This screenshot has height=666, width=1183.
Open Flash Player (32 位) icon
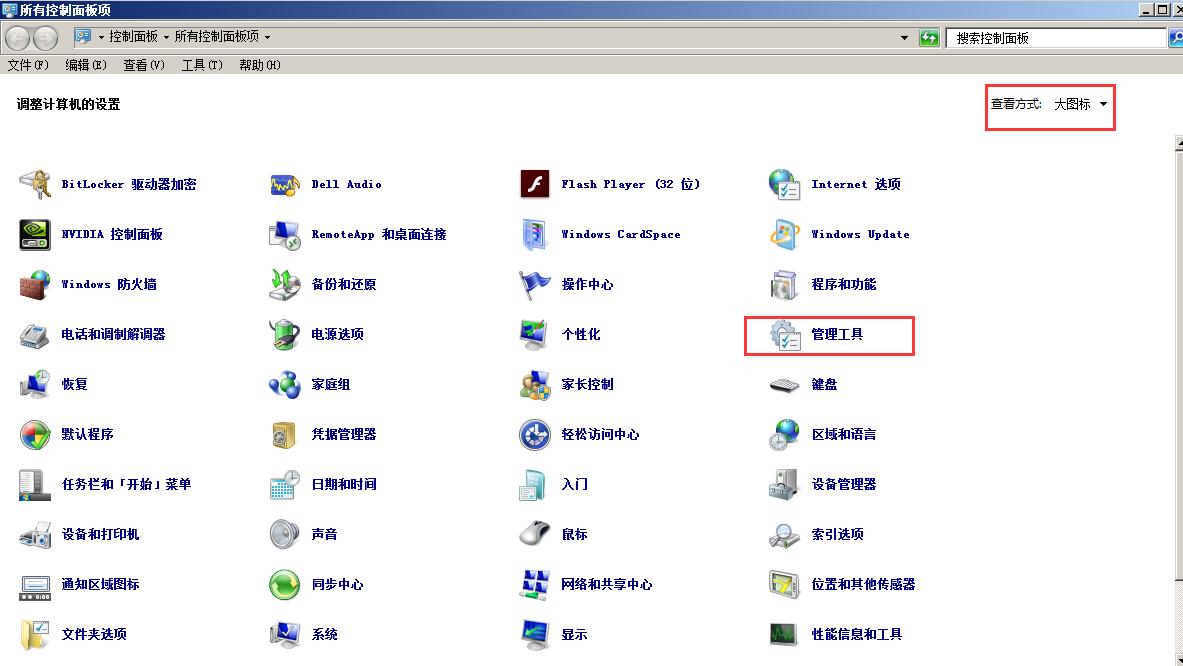click(535, 184)
